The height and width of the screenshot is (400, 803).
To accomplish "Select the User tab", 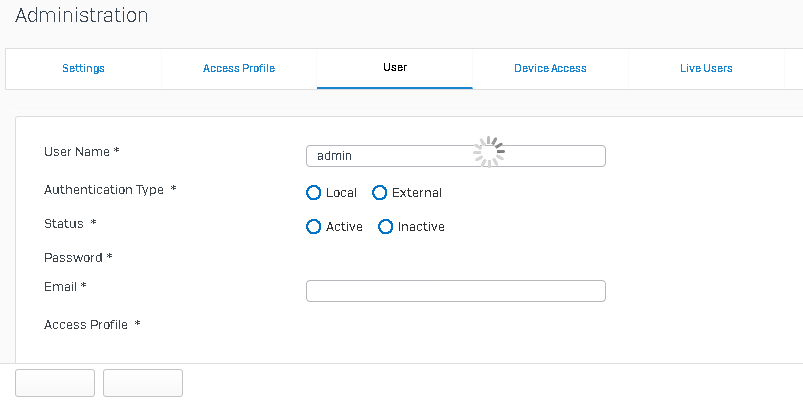I will pyautogui.click(x=395, y=69).
